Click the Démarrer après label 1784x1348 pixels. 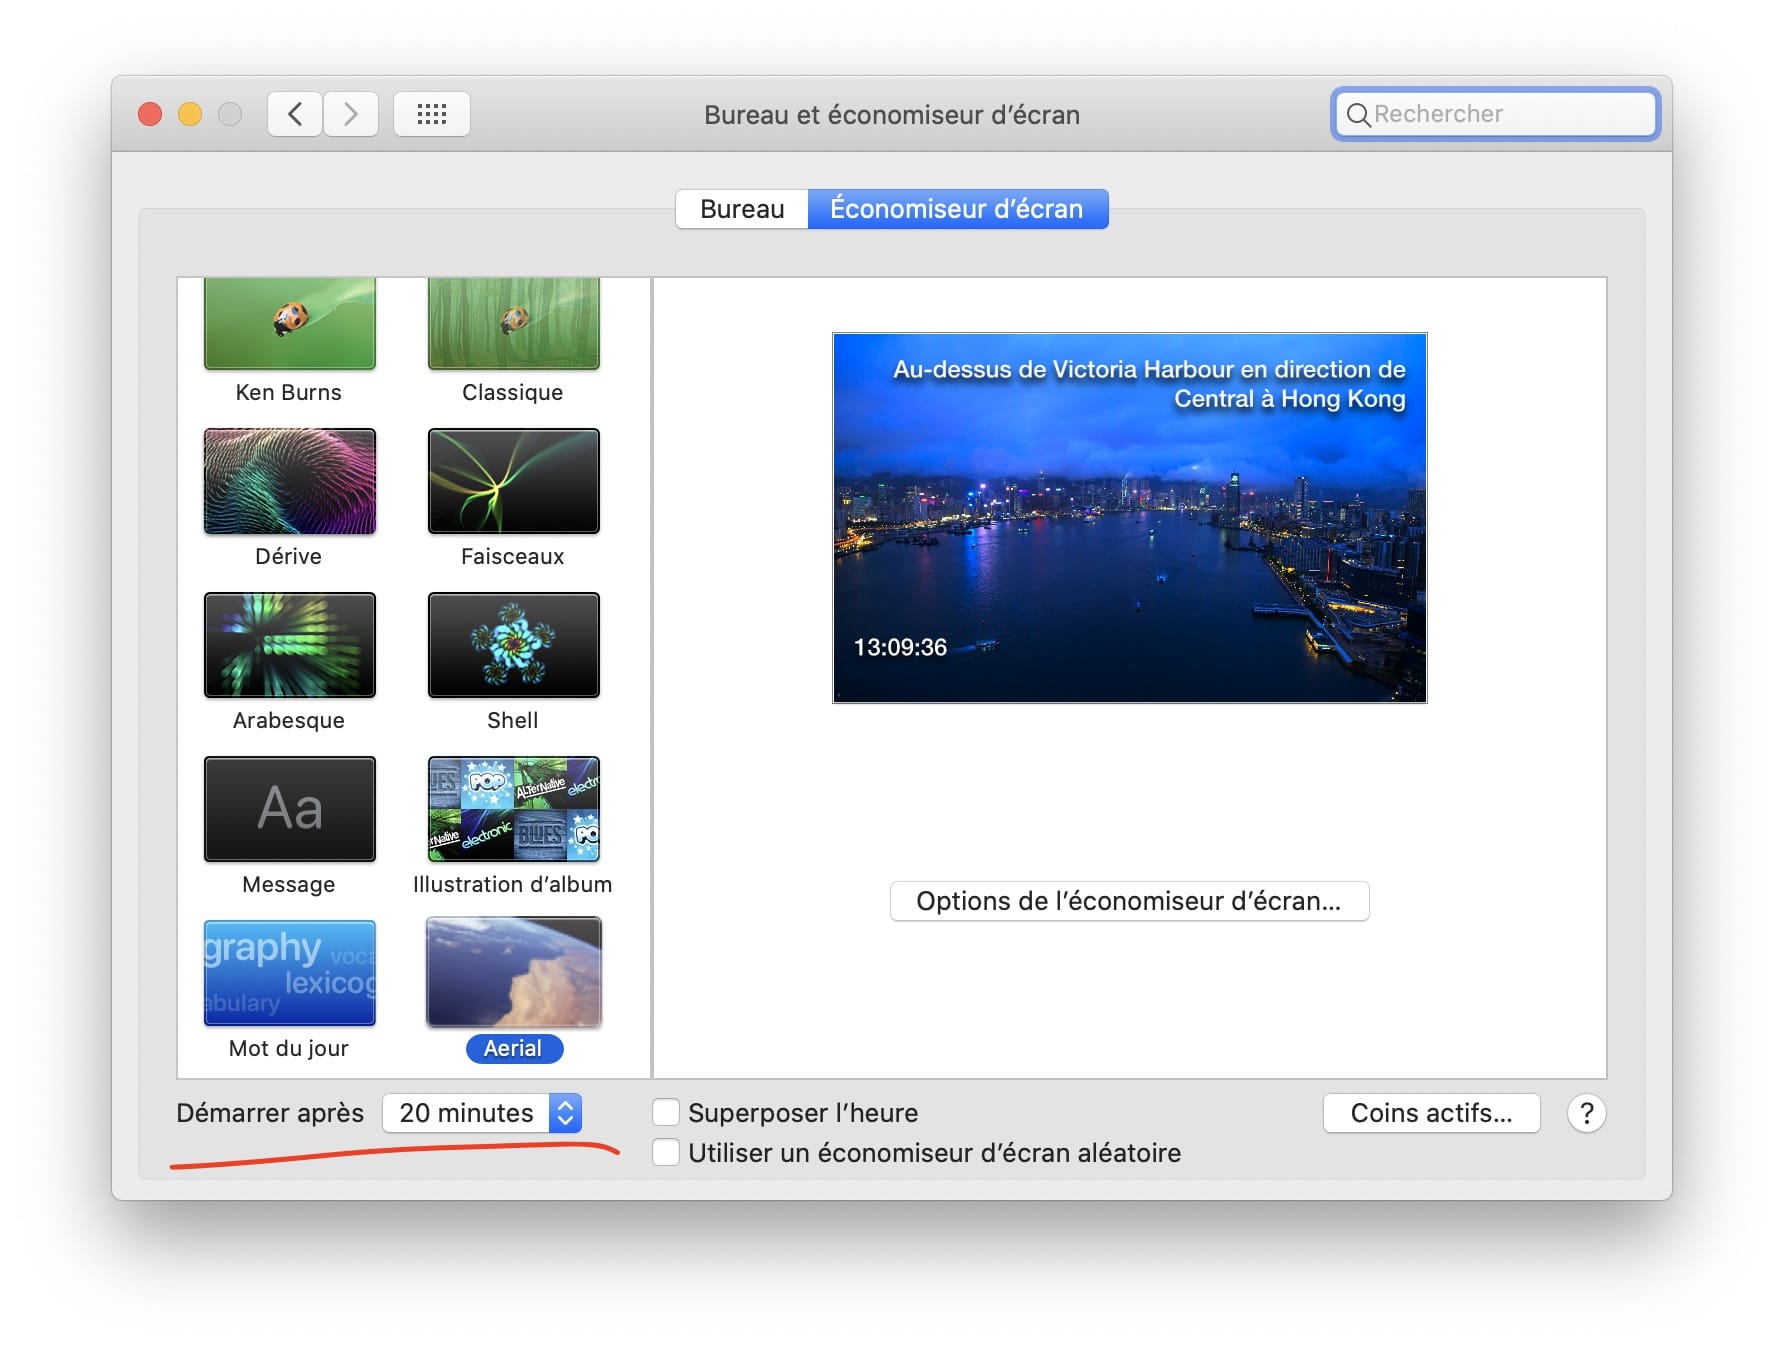(270, 1113)
